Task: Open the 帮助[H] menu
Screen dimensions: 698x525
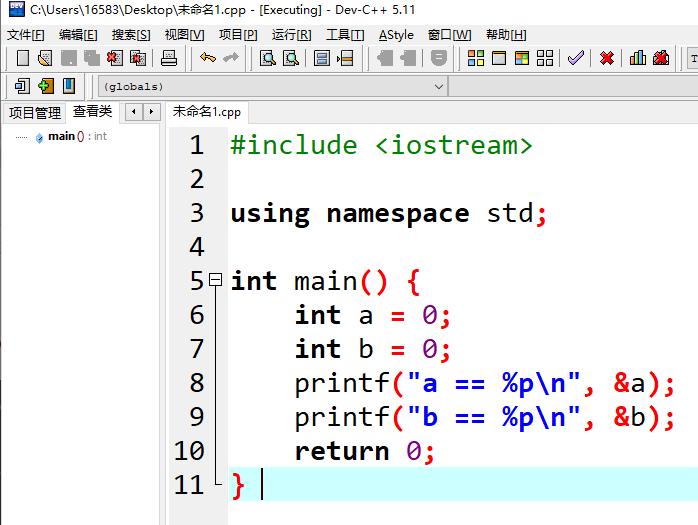Action: [x=506, y=35]
